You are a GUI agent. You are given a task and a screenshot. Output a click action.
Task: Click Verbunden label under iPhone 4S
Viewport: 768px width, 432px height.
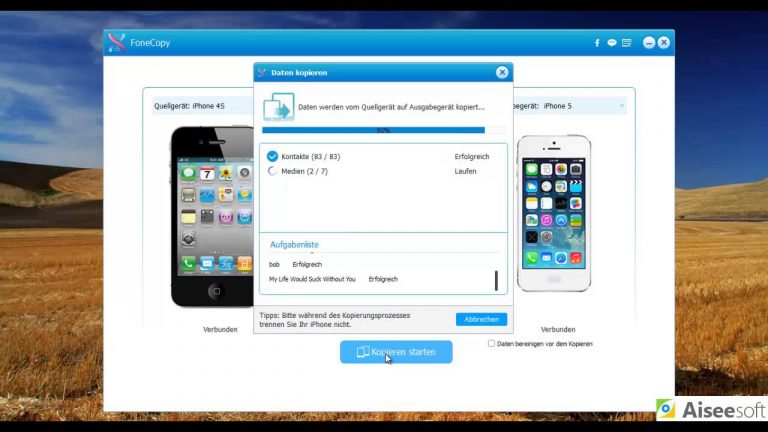(220, 330)
